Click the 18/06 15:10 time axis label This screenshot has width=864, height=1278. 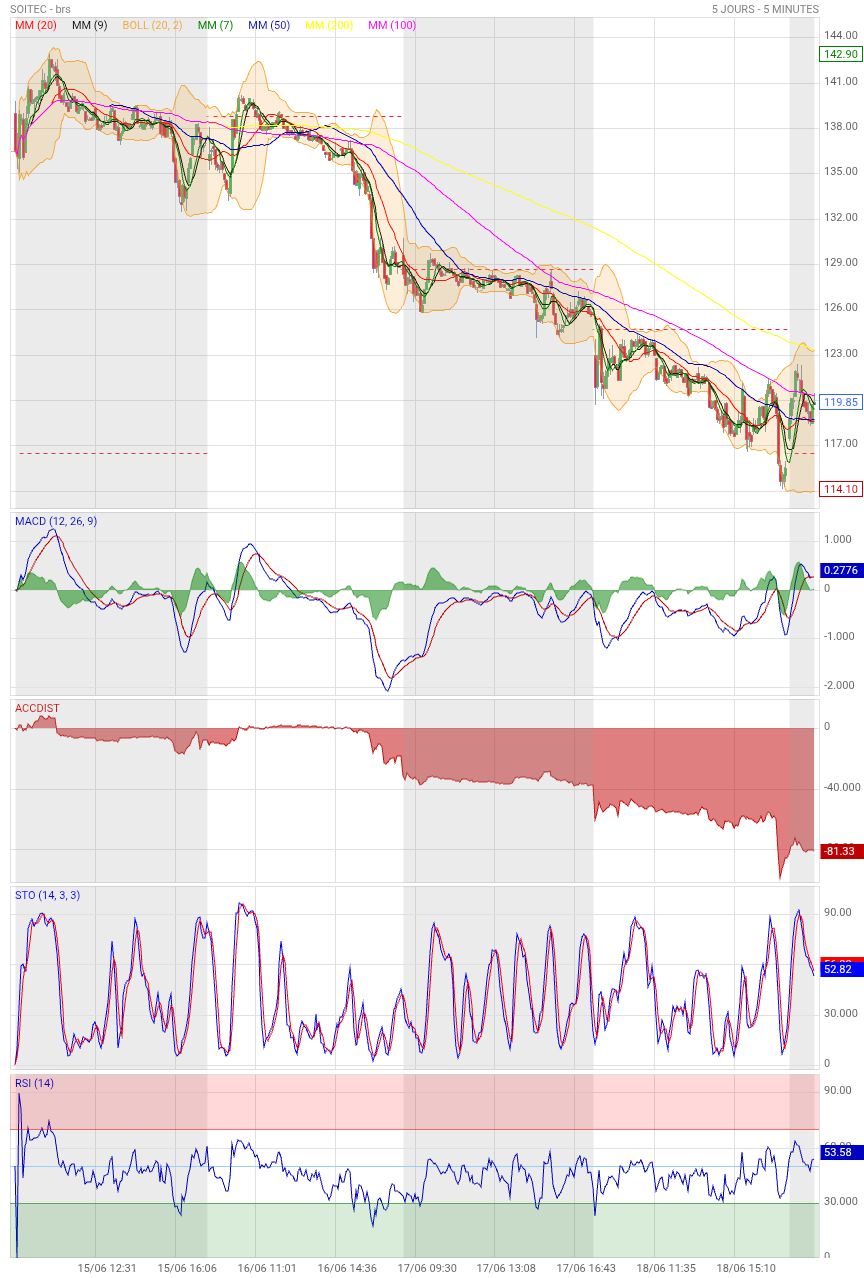pos(746,1268)
